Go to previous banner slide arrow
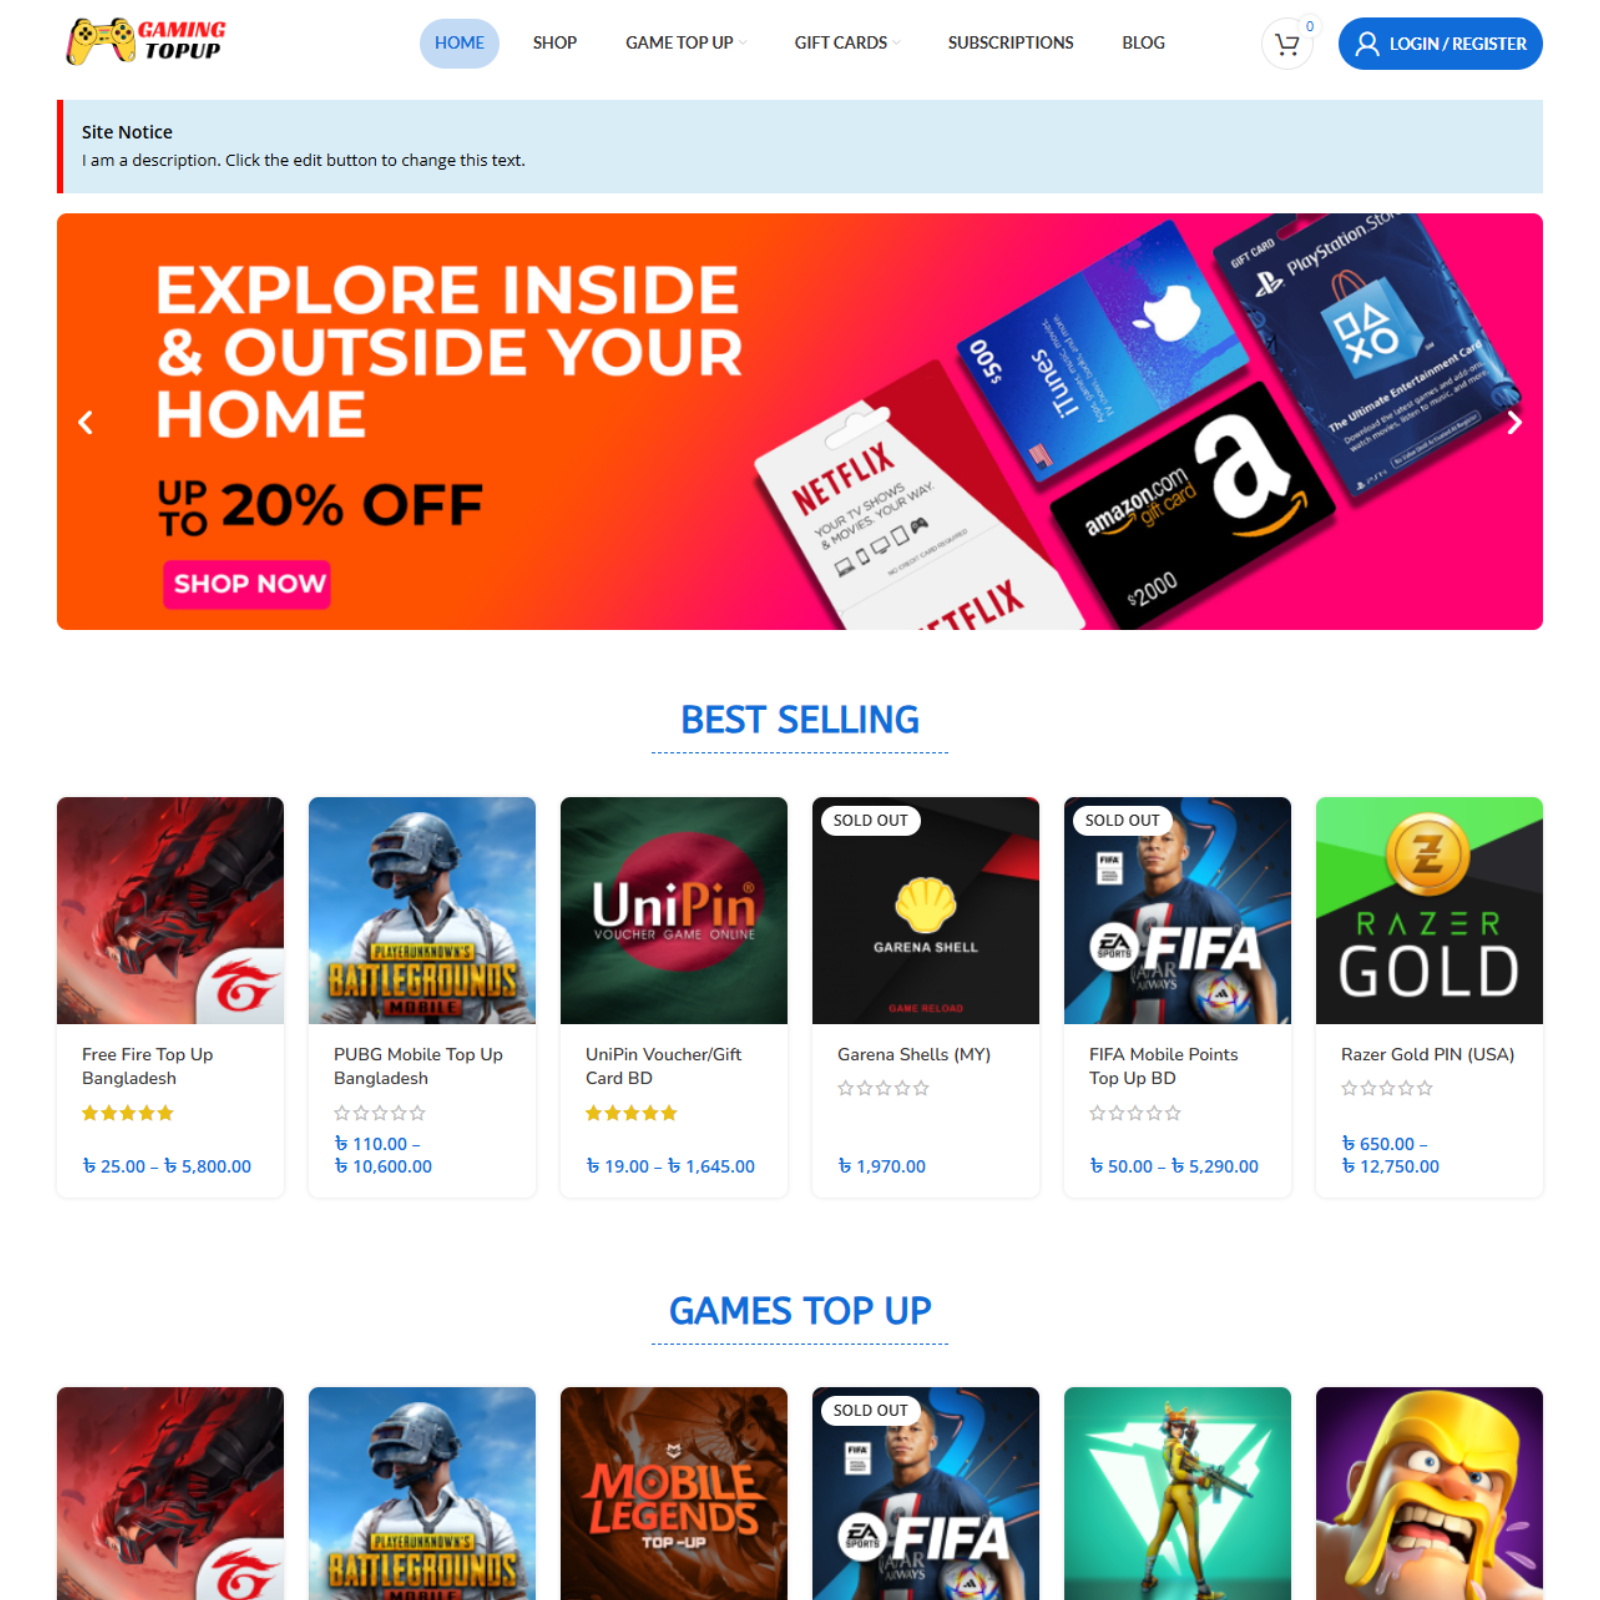Image resolution: width=1600 pixels, height=1600 pixels. click(86, 423)
